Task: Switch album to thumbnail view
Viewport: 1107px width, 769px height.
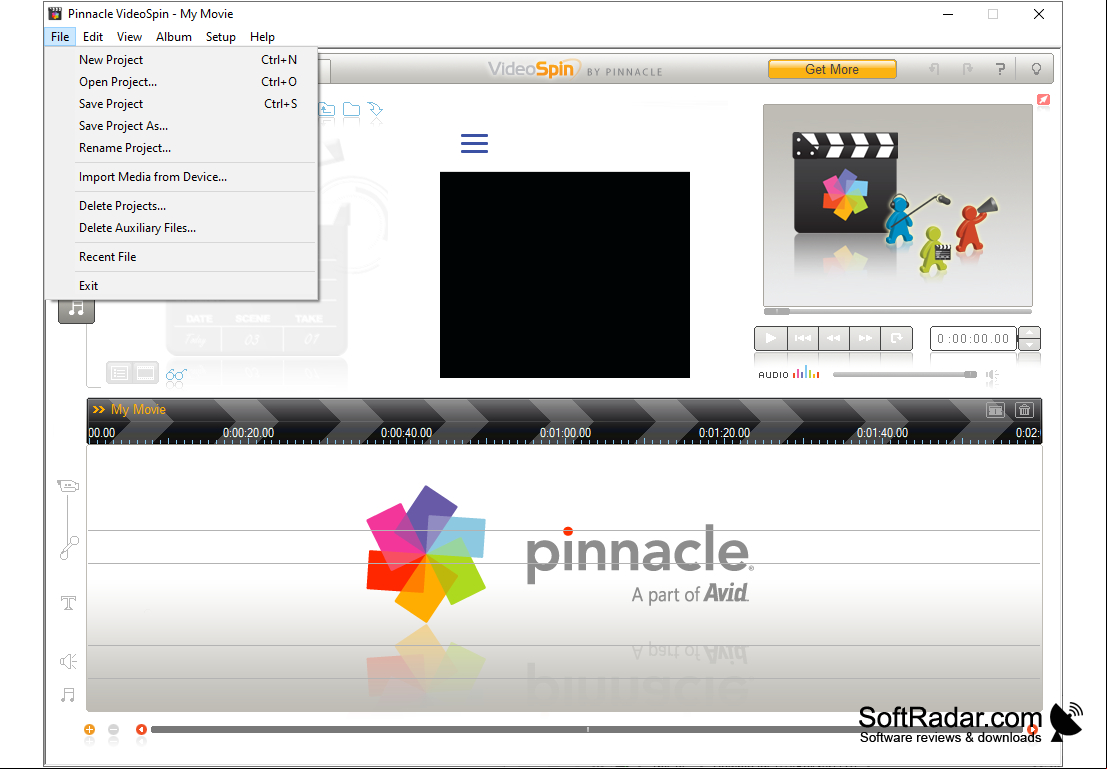Action: (145, 373)
